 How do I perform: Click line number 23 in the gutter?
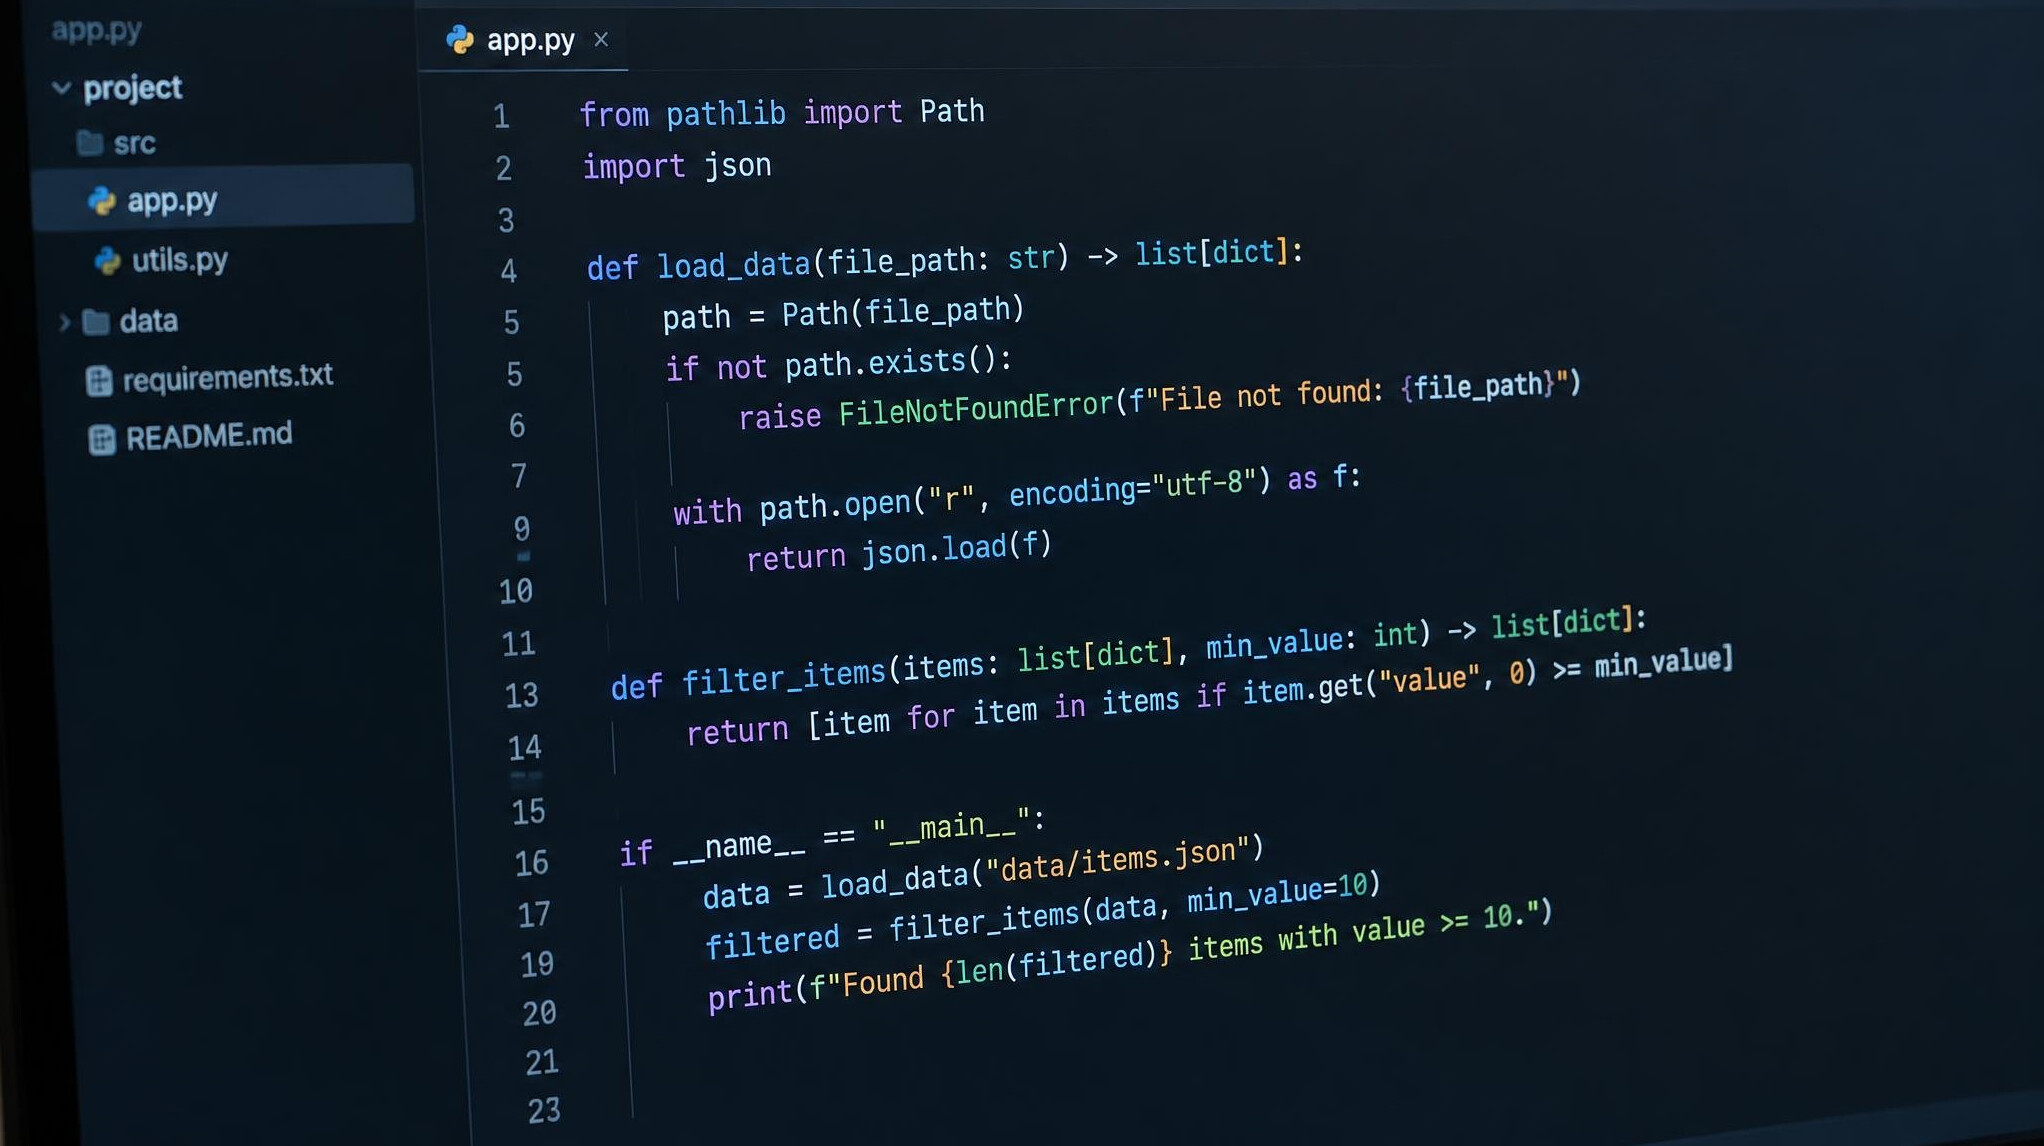tap(544, 1110)
